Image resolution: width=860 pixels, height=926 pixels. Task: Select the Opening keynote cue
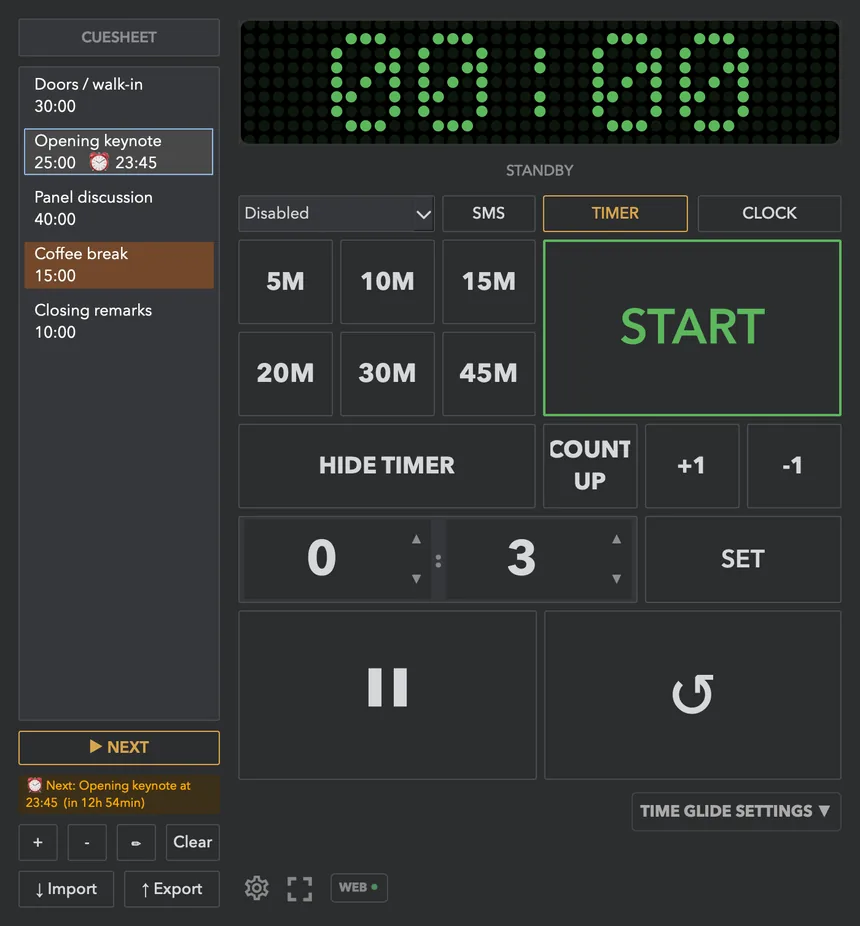pyautogui.click(x=119, y=151)
